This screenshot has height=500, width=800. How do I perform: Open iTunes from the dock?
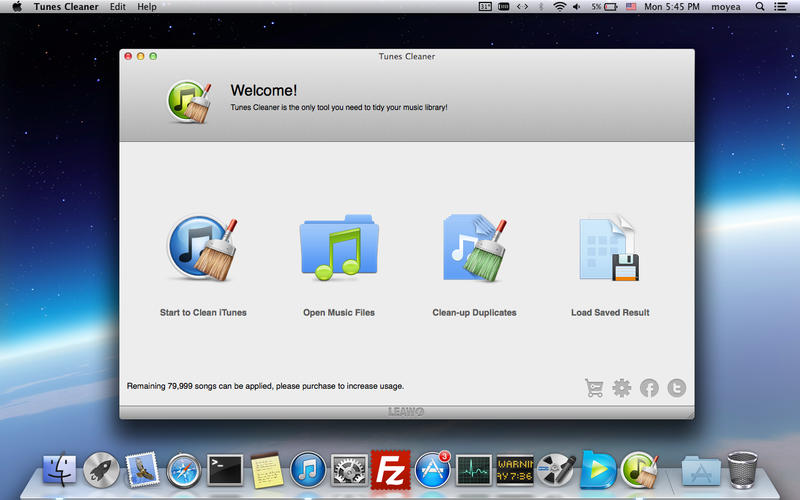coord(307,468)
